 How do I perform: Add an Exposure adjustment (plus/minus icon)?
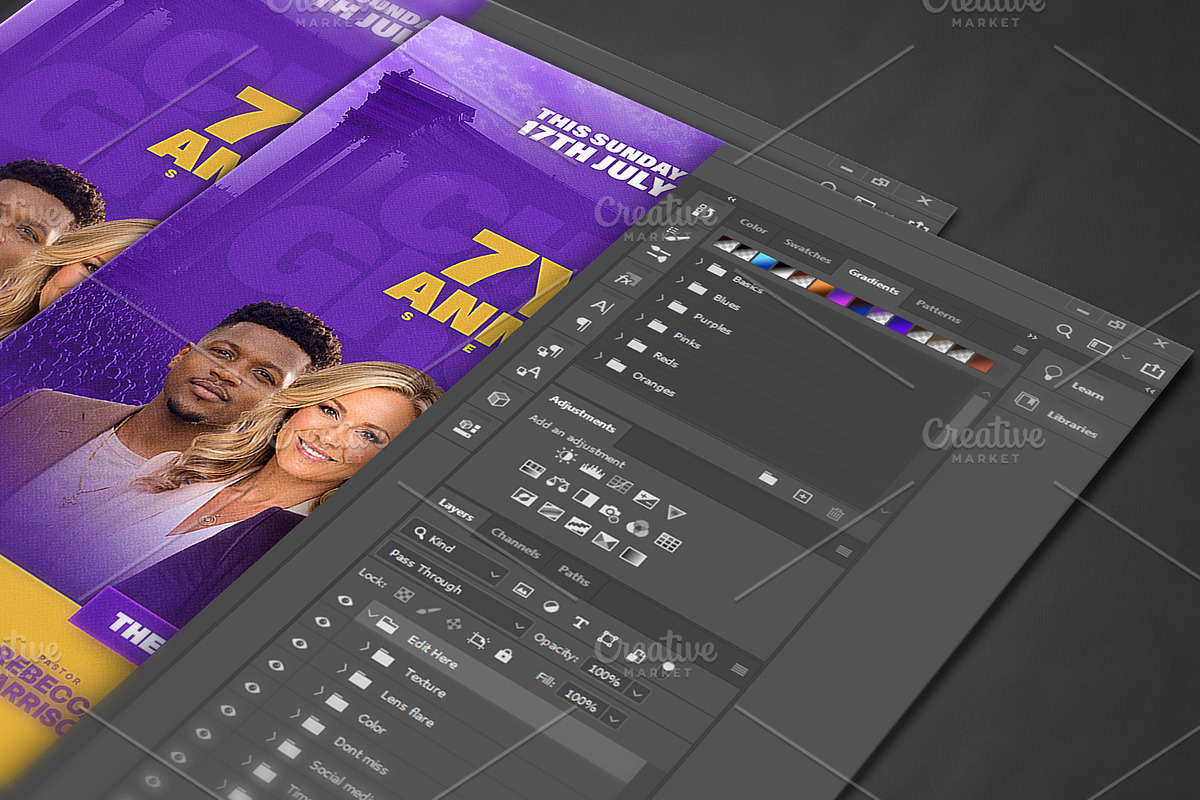point(647,498)
